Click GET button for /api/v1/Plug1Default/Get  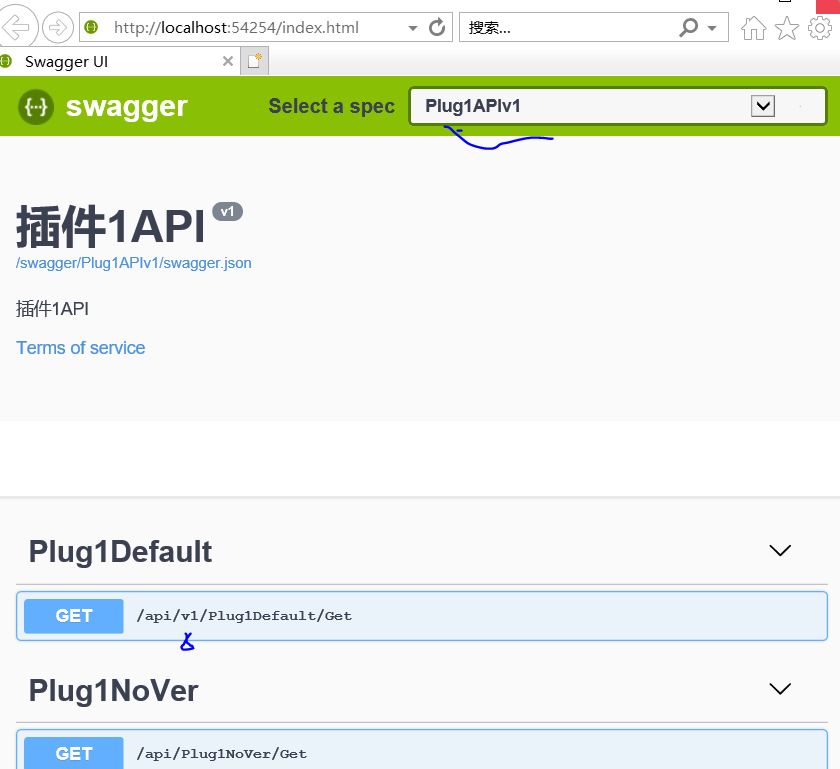tap(74, 616)
